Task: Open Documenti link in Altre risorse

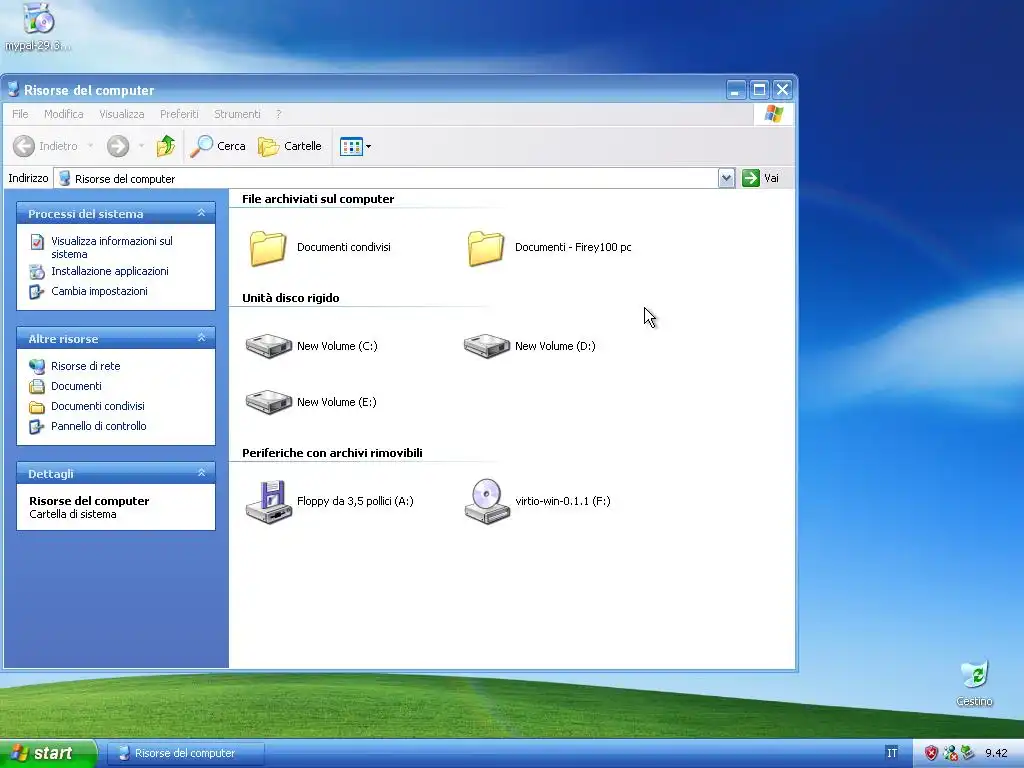Action: [x=76, y=386]
